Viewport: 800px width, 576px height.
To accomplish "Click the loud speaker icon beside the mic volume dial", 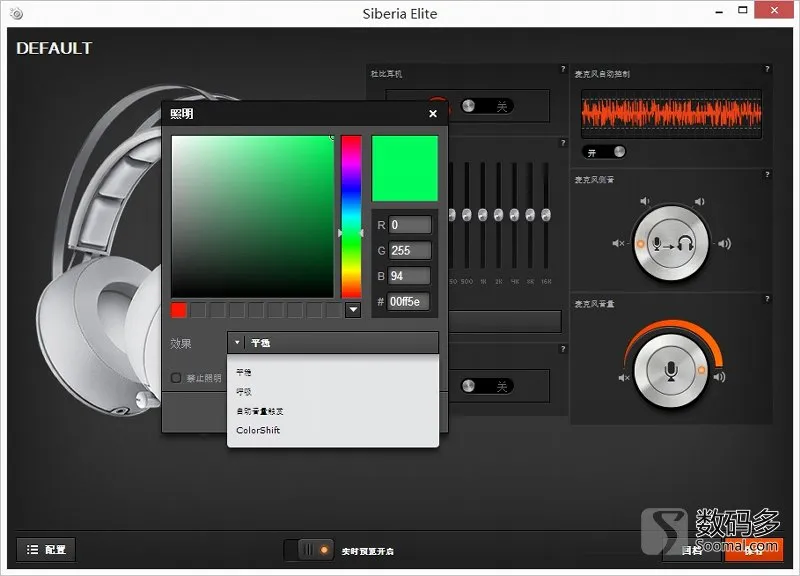I will tap(719, 377).
